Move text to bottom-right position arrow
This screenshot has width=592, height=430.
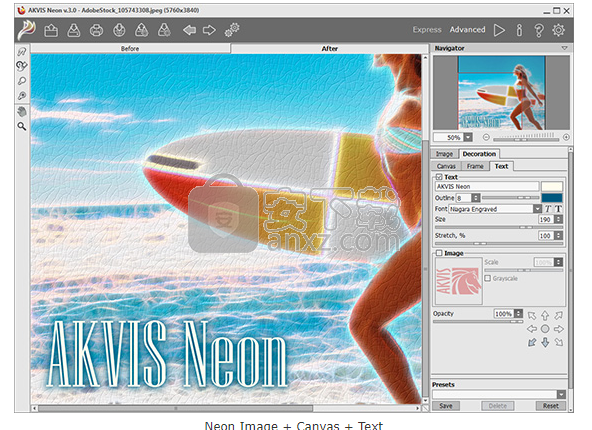tap(558, 342)
